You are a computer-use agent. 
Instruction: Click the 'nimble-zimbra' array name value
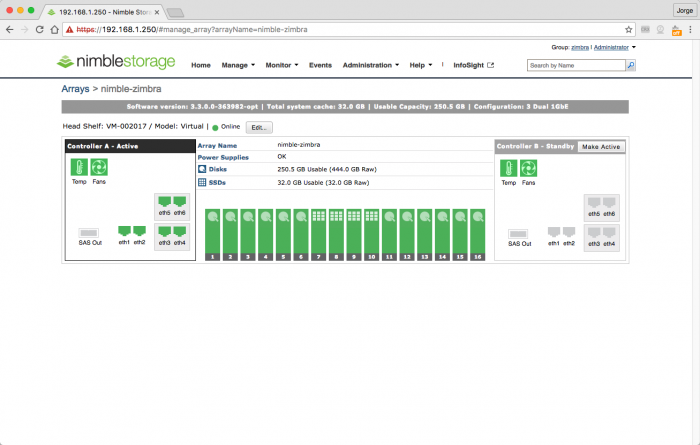click(x=299, y=145)
